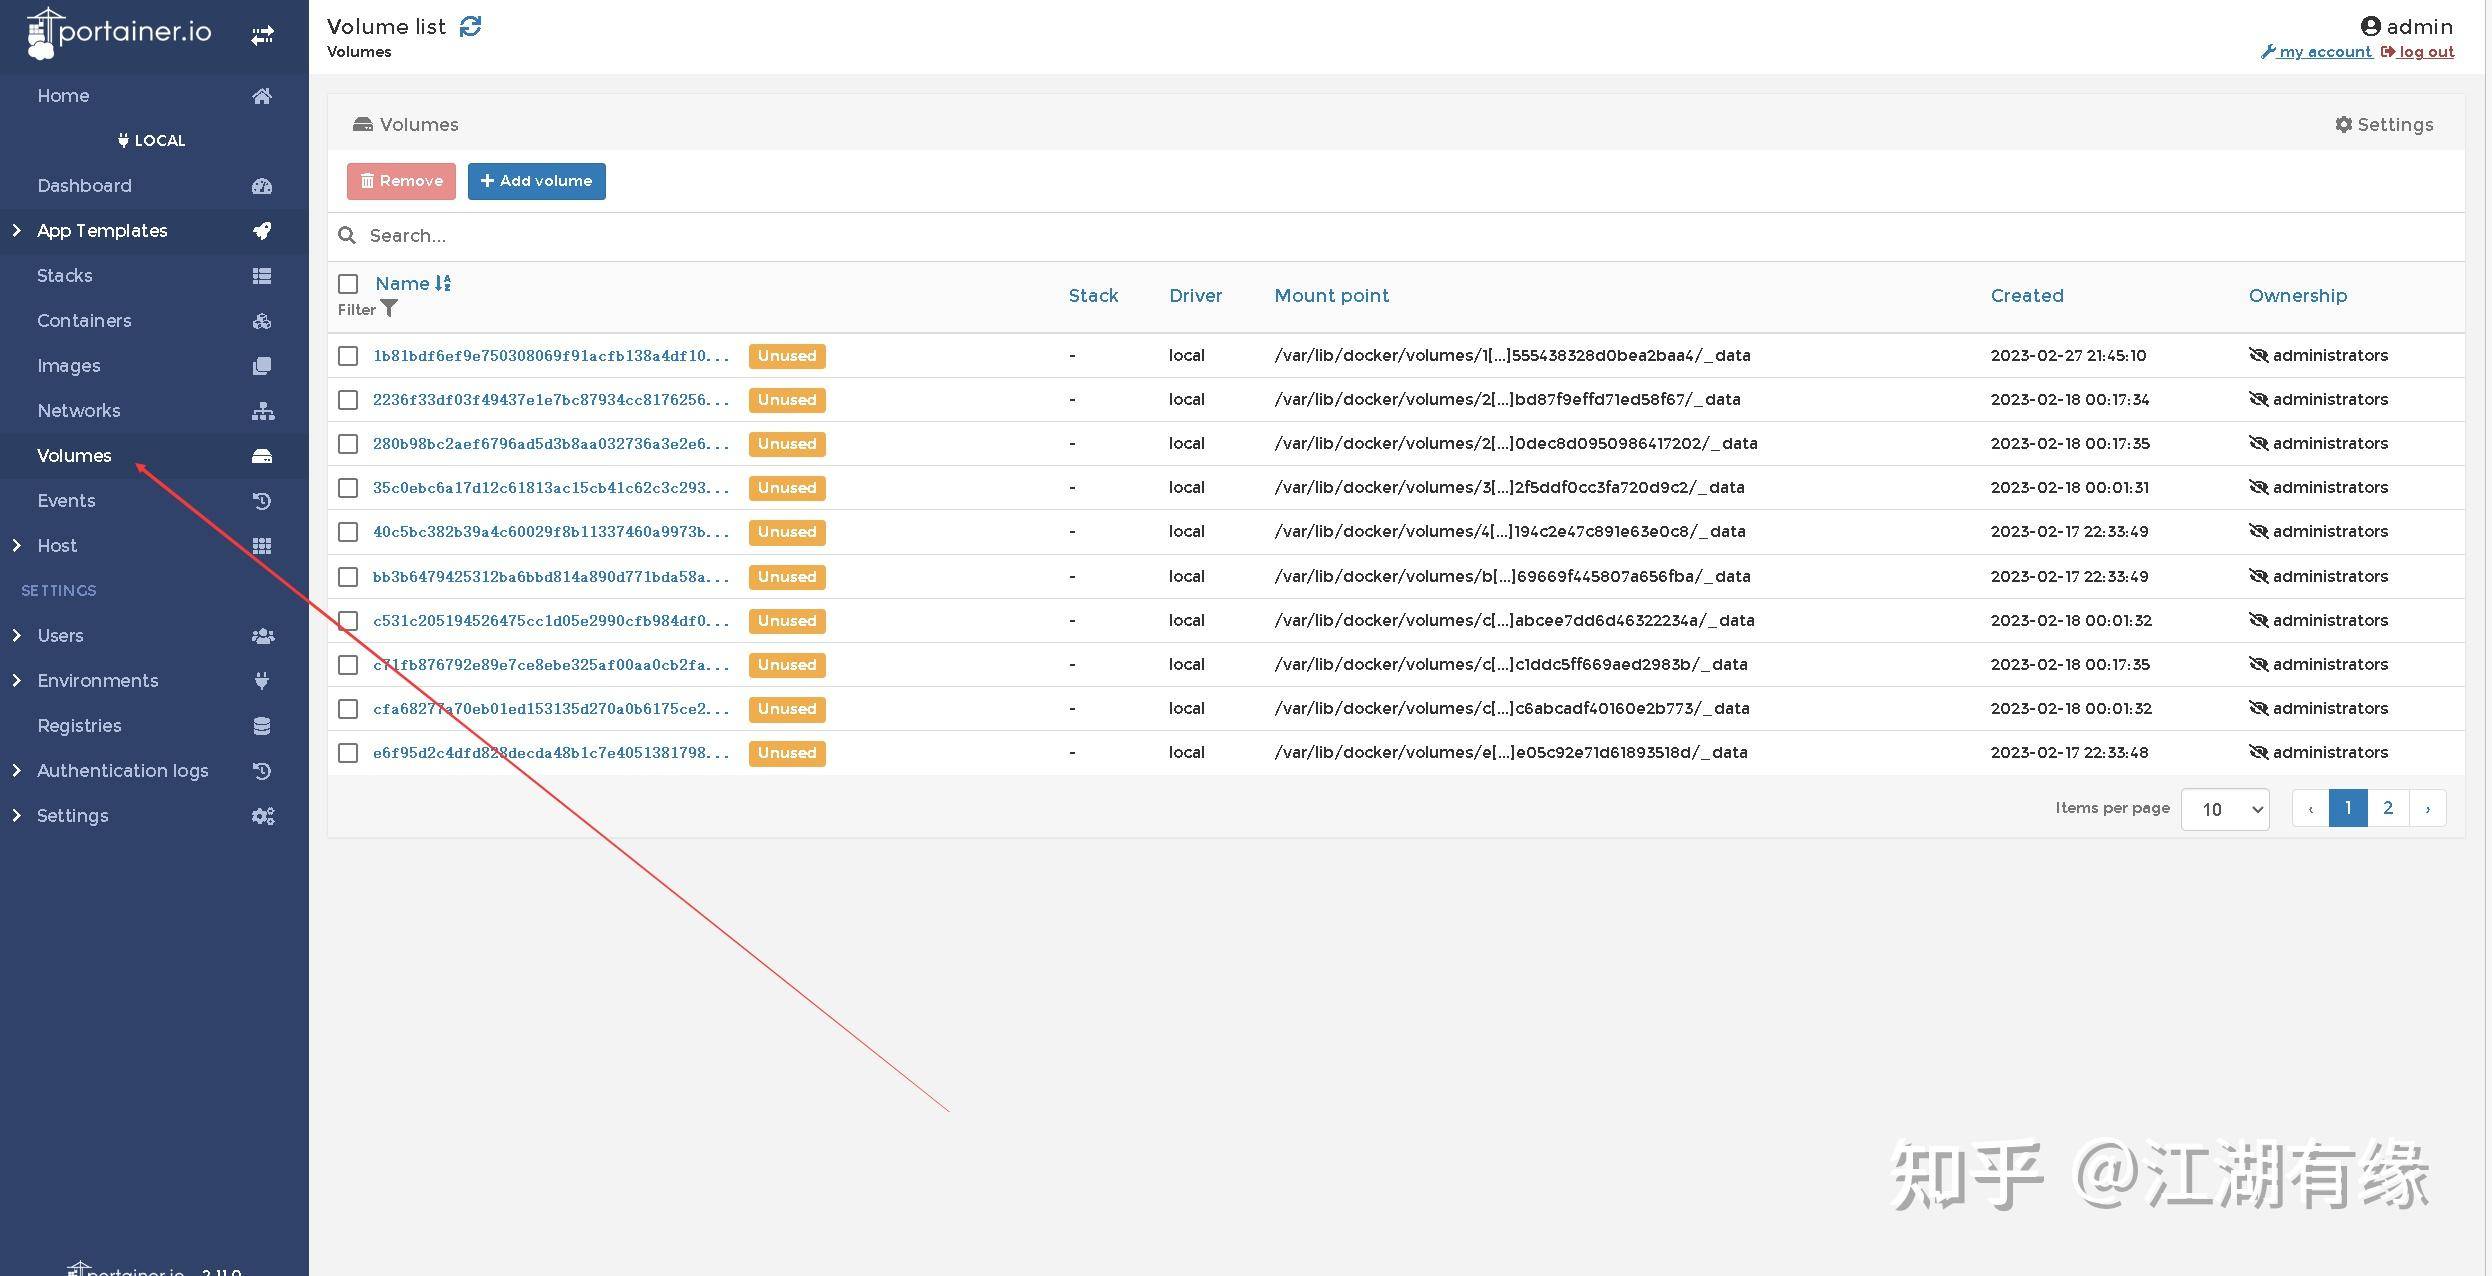Click the Events history icon
The width and height of the screenshot is (2492, 1276).
point(262,501)
